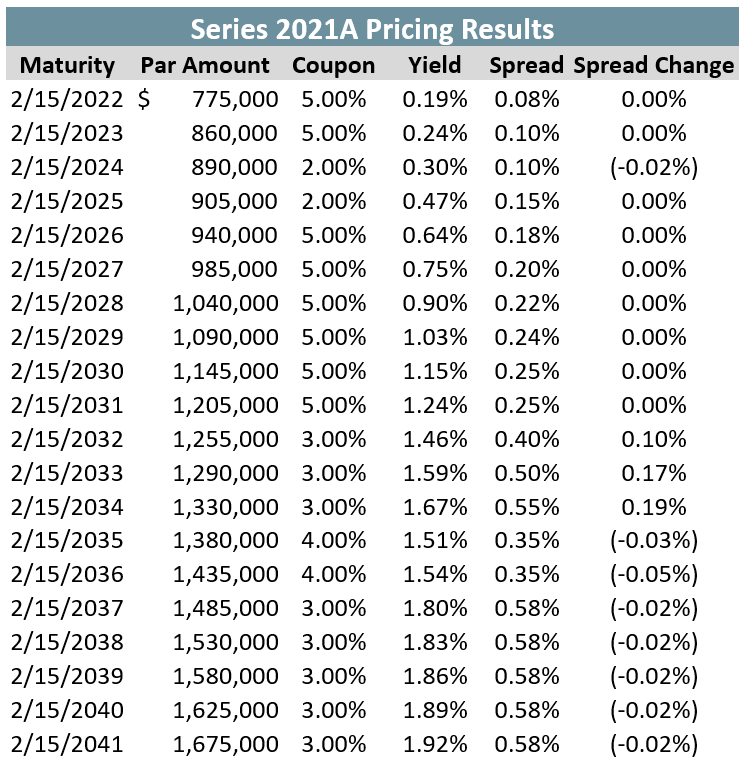Select the 775,000 par amount cell
Image resolution: width=745 pixels, height=764 pixels.
click(234, 100)
